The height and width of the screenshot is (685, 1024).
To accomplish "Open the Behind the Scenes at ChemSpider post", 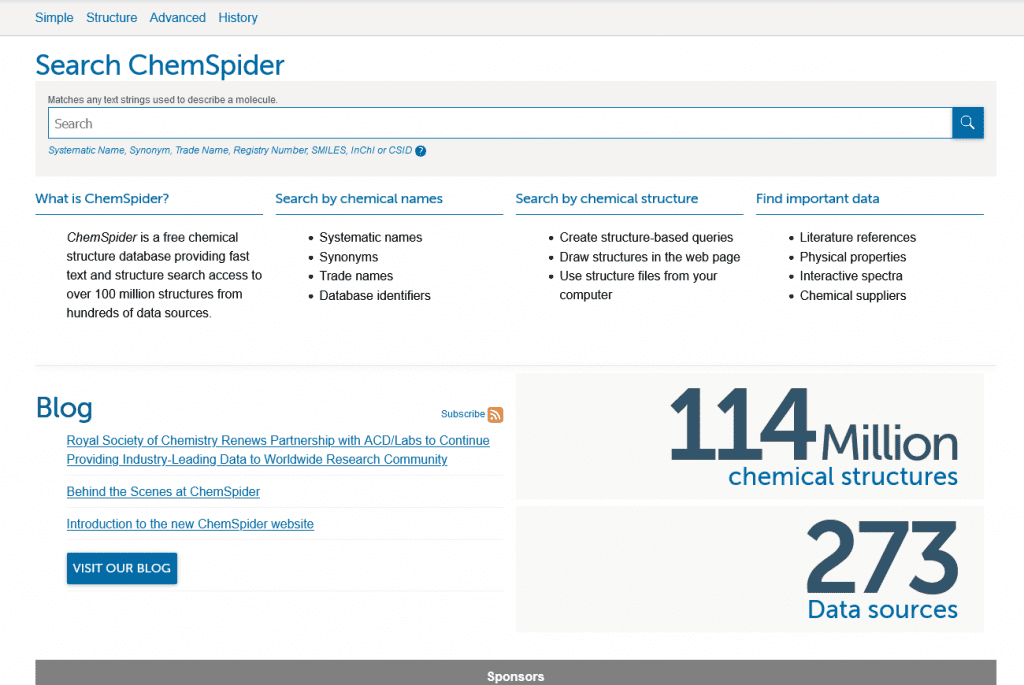I will 162,491.
